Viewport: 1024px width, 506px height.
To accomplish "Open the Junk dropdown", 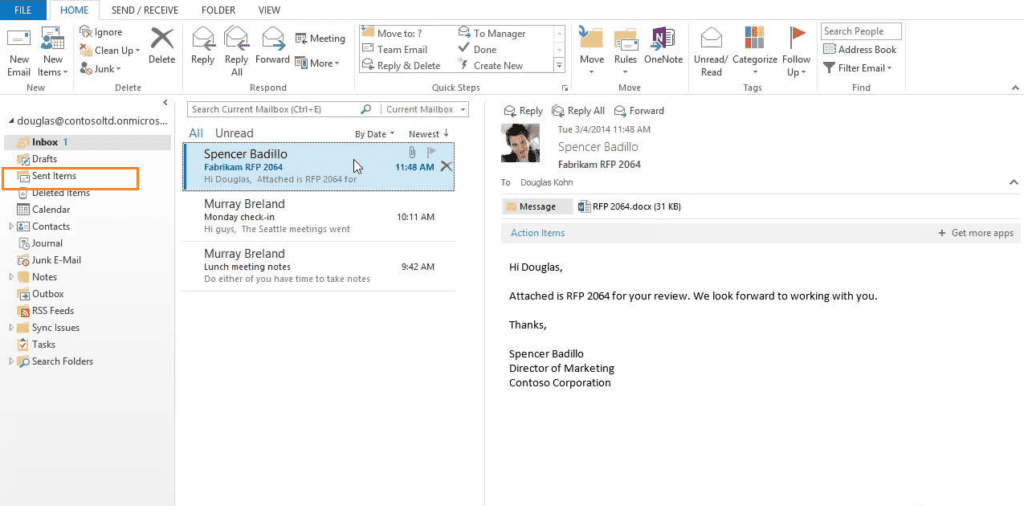I will tap(100, 69).
